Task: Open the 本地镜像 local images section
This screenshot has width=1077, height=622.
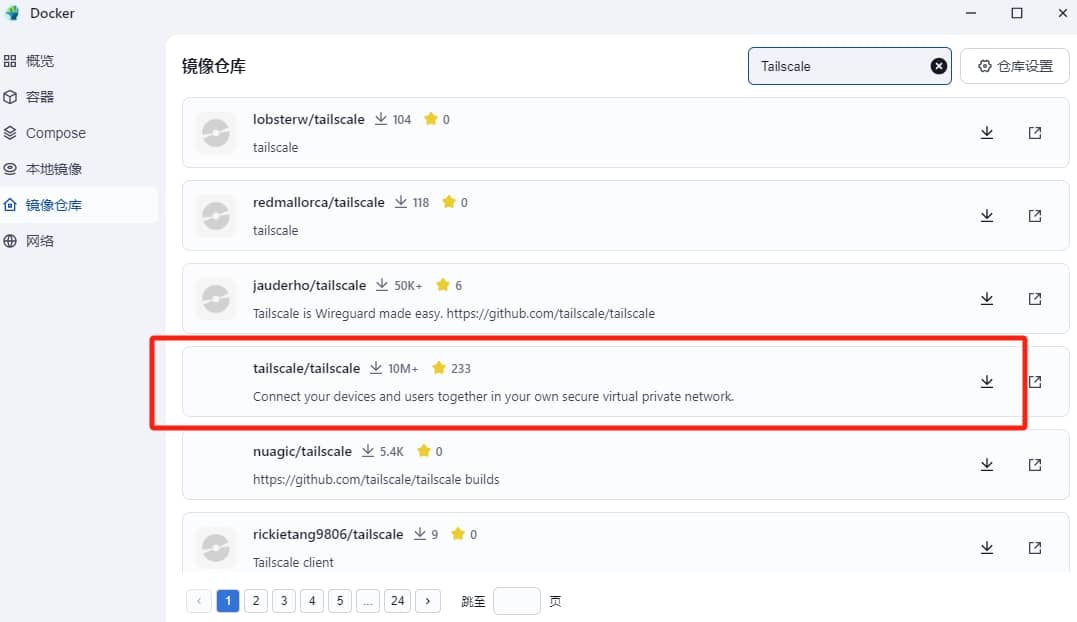Action: 78,169
